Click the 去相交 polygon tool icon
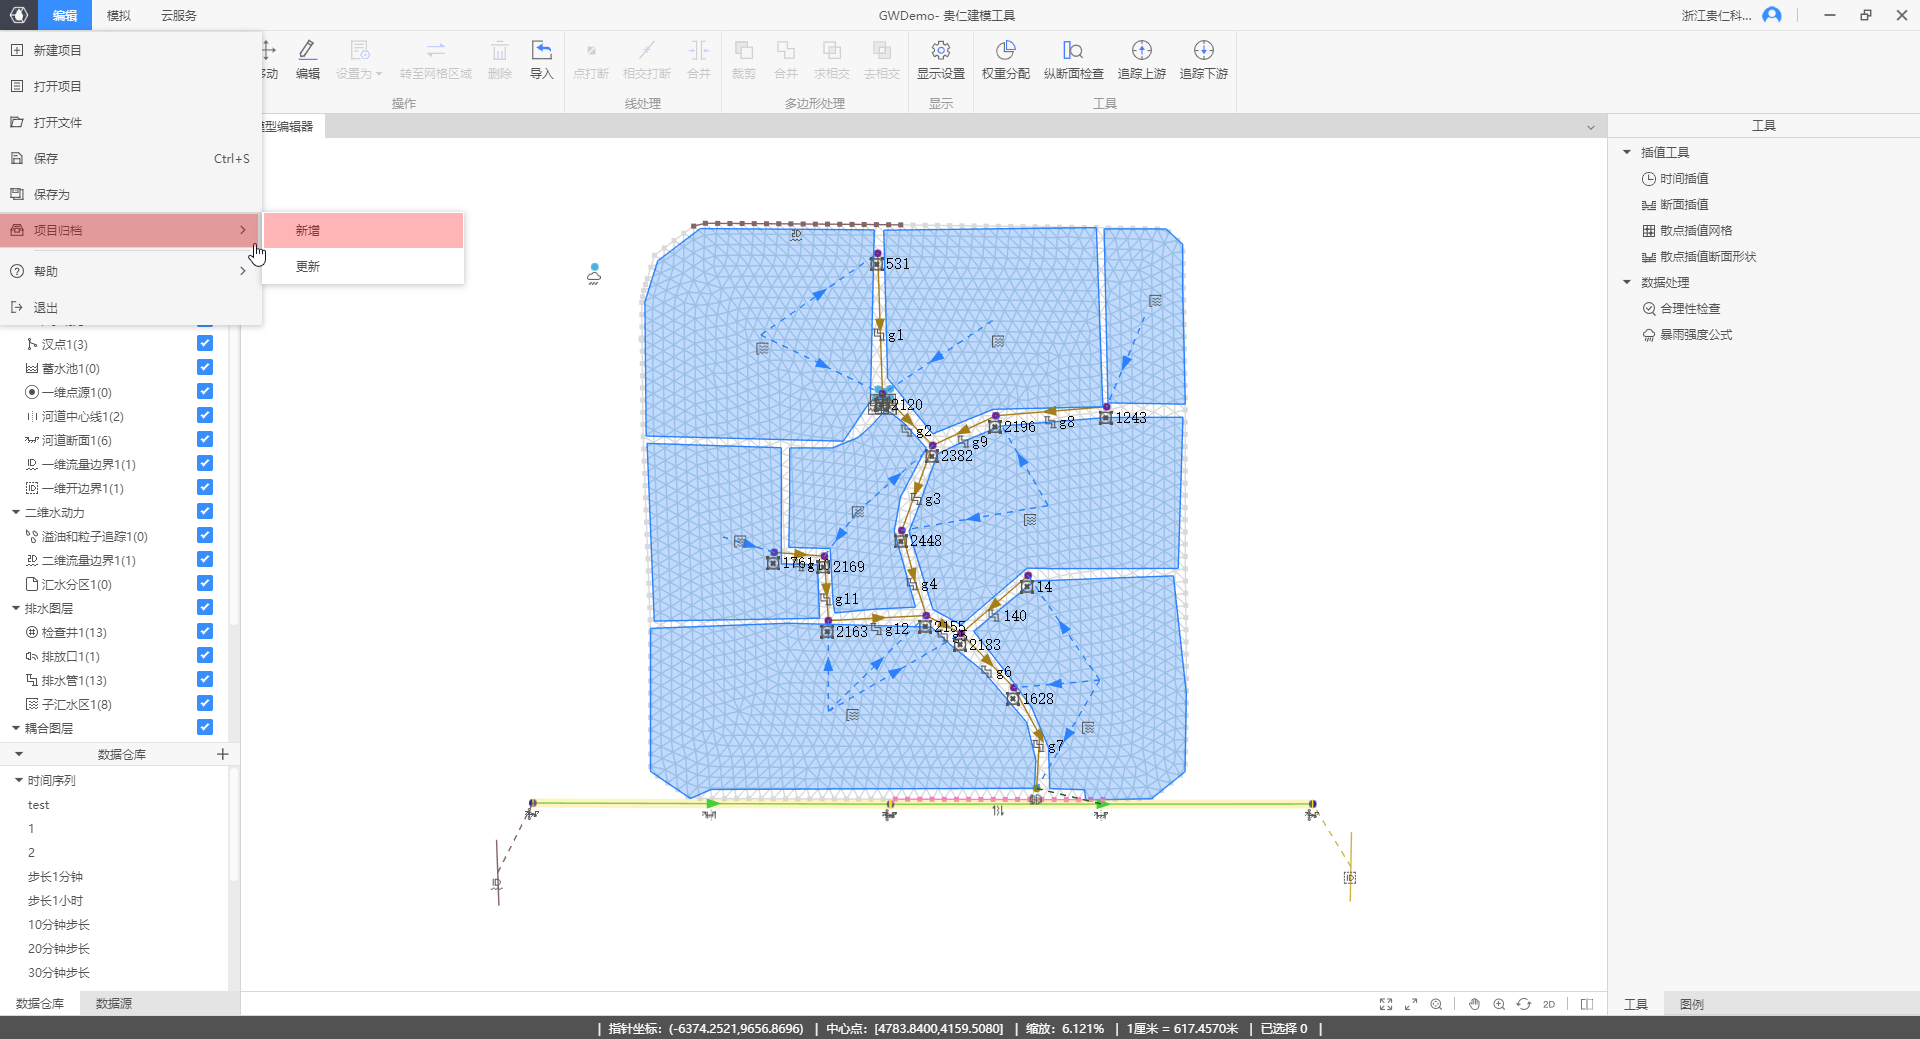Viewport: 1920px width, 1039px height. point(881,50)
